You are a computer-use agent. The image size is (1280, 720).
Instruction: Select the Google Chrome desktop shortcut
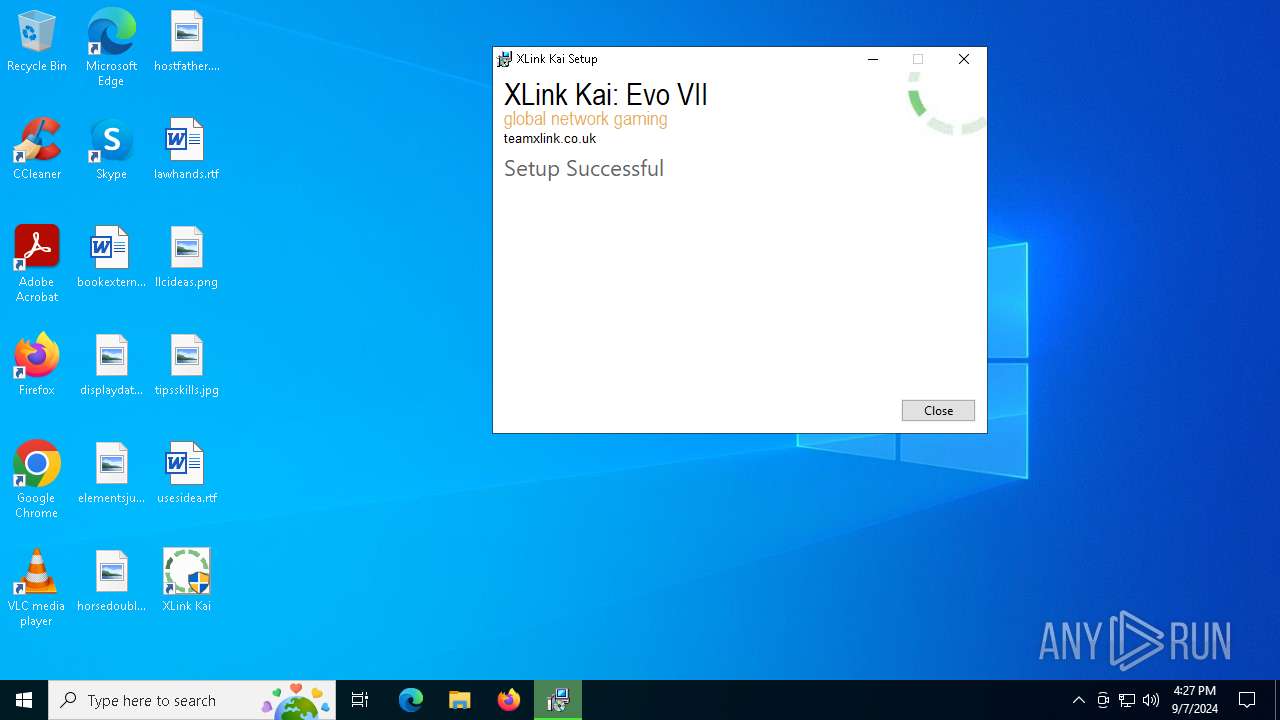(x=37, y=480)
